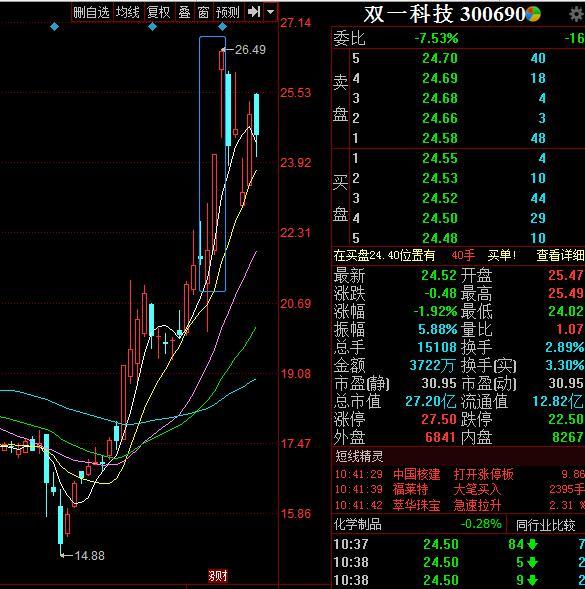Click sell 2 price 24.66
The width and height of the screenshot is (585, 589).
coord(440,118)
